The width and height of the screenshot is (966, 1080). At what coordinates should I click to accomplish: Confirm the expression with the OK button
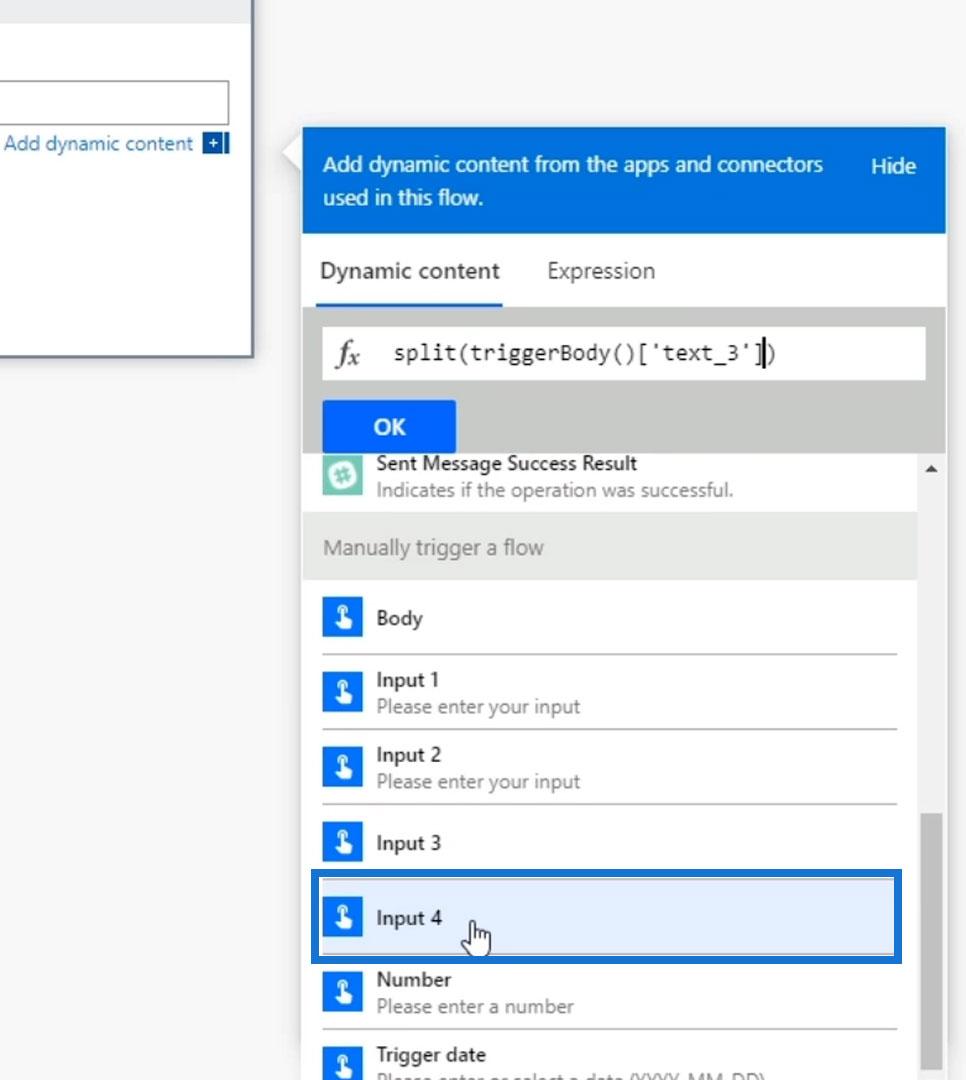(389, 426)
